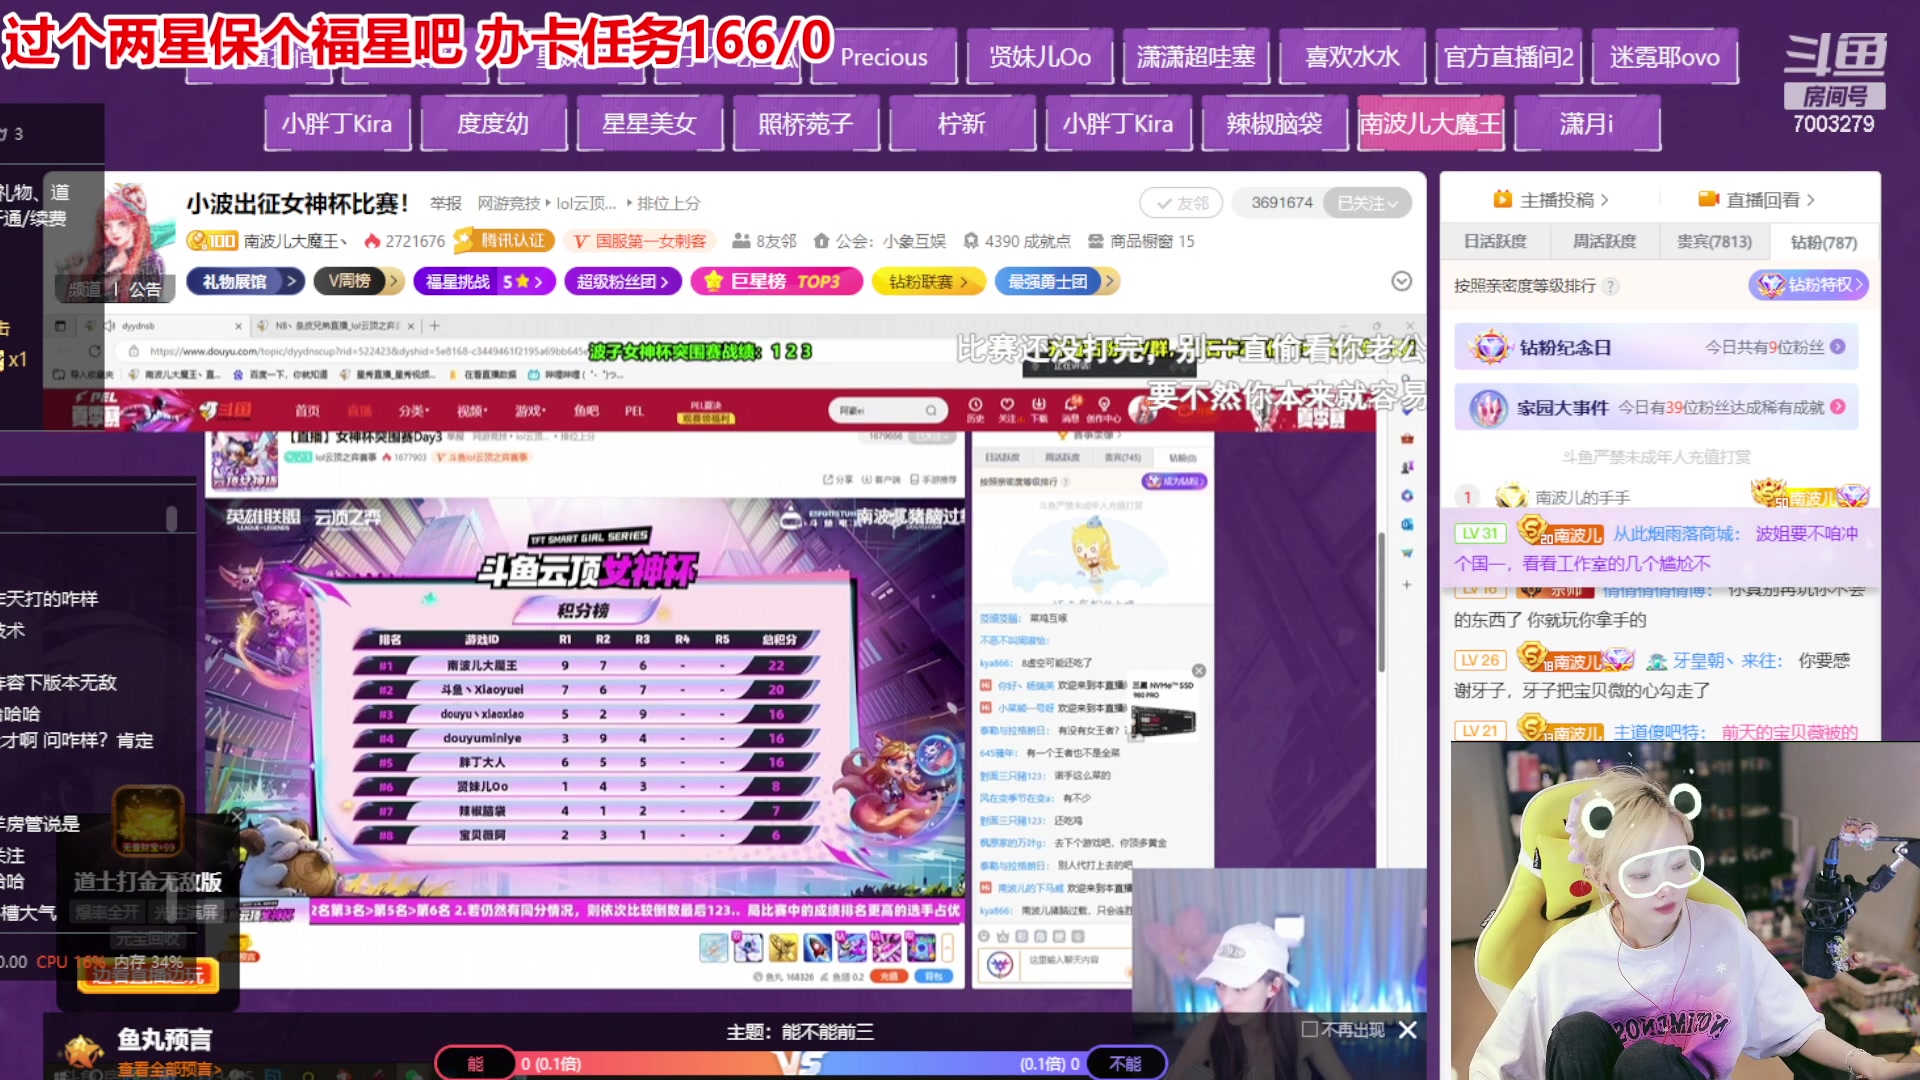This screenshot has height=1080, width=1920.
Task: Switch to the 日活跃度 activity tab
Action: pos(1494,240)
